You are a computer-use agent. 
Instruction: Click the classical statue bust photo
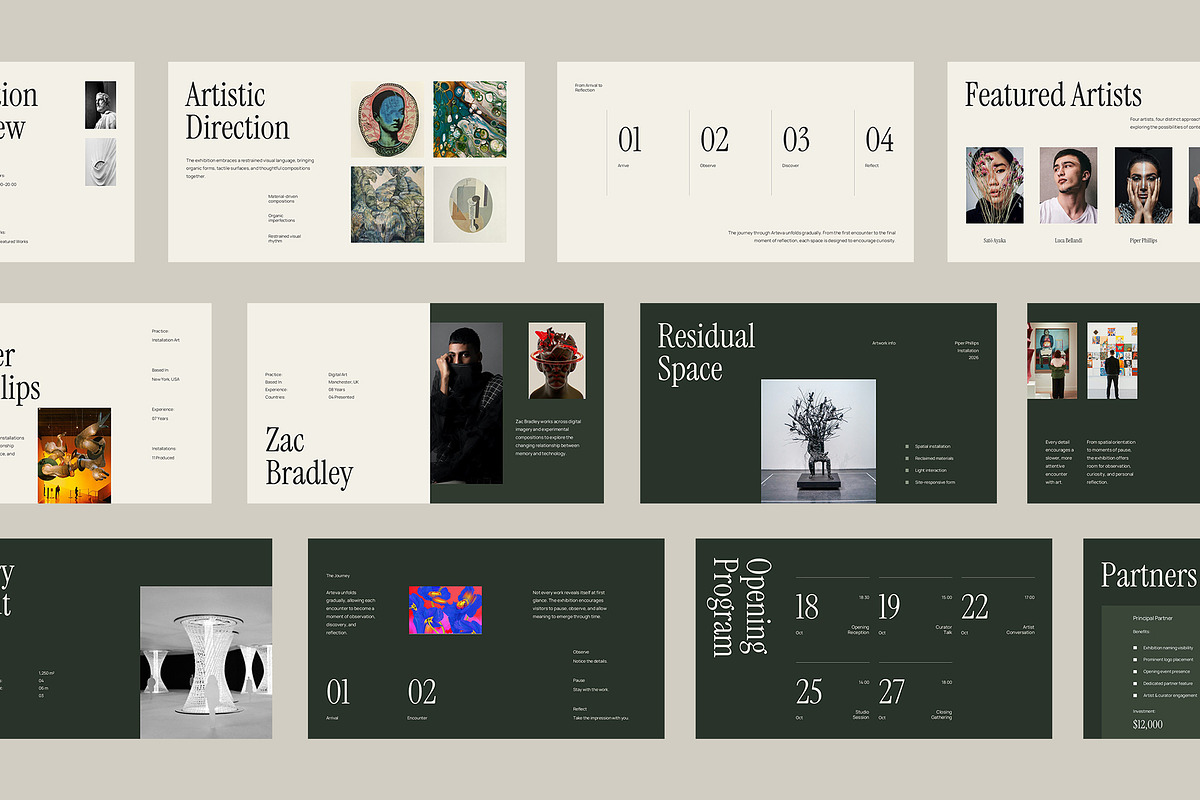coord(100,105)
